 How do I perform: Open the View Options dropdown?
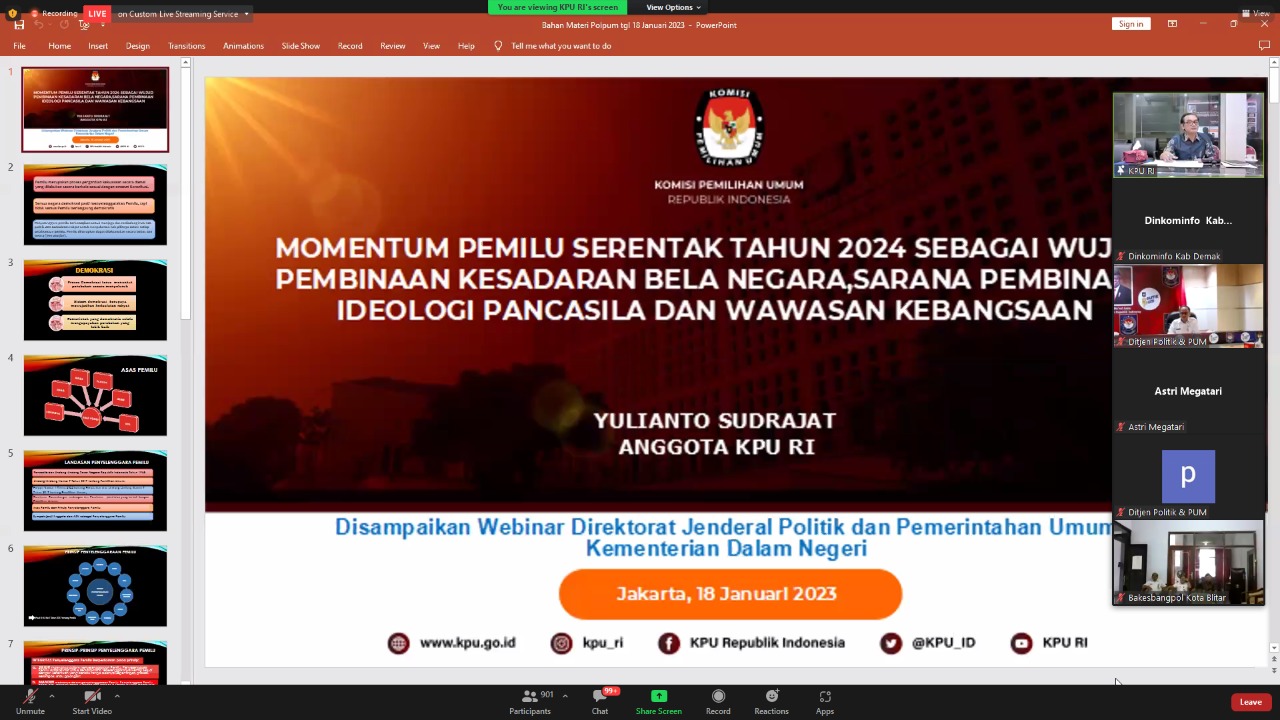(x=673, y=7)
